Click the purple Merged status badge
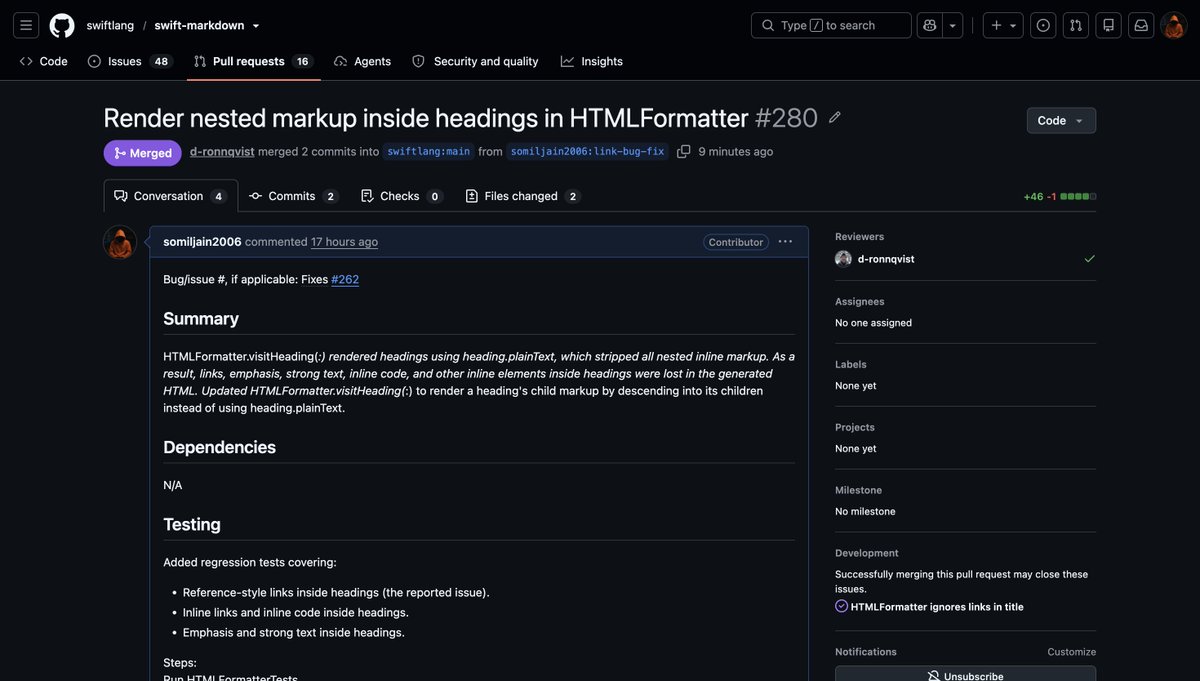The height and width of the screenshot is (681, 1200). [x=142, y=153]
